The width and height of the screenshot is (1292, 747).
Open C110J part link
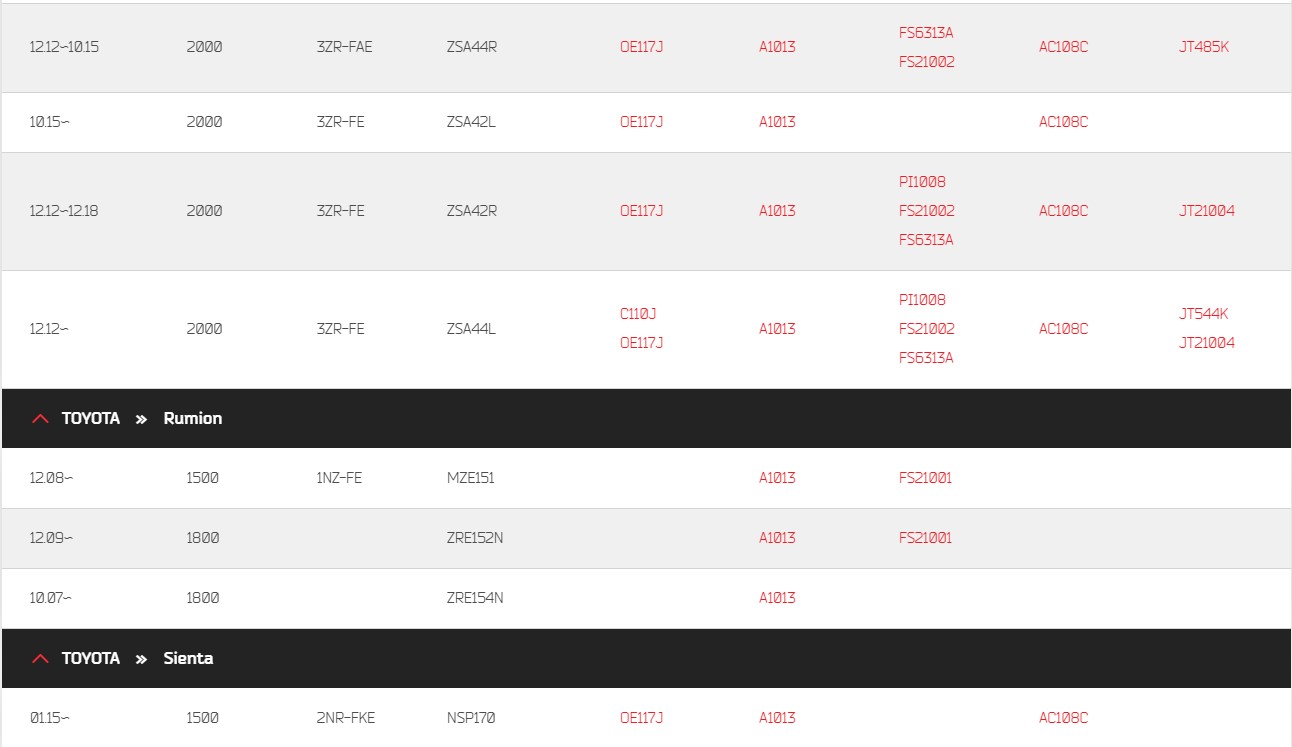pyautogui.click(x=638, y=314)
